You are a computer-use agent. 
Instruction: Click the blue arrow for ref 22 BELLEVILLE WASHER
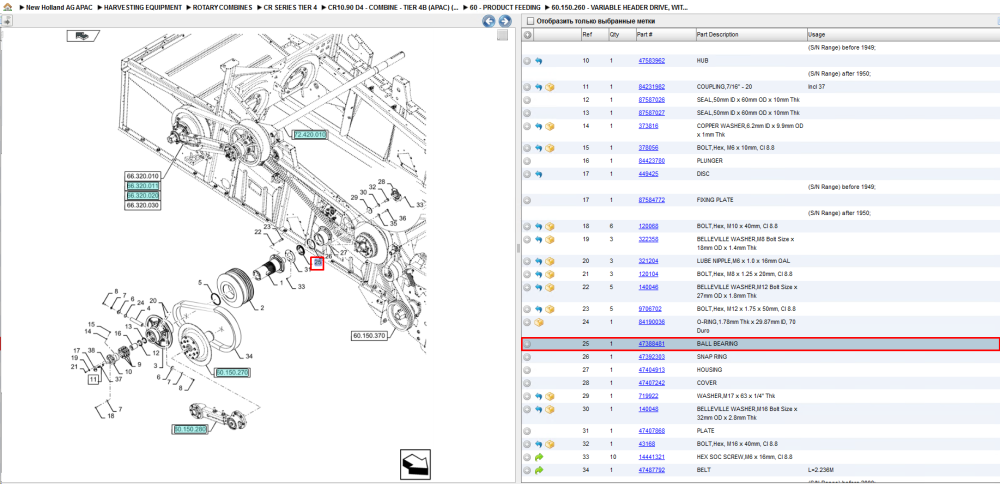click(x=539, y=288)
